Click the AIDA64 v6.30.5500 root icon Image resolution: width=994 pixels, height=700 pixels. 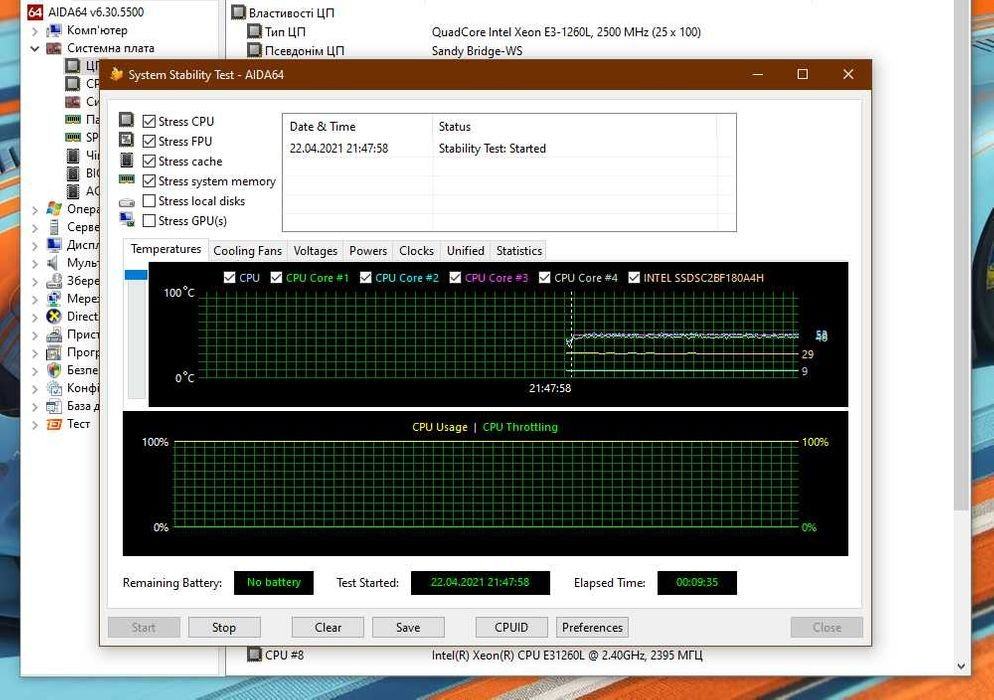pos(36,11)
